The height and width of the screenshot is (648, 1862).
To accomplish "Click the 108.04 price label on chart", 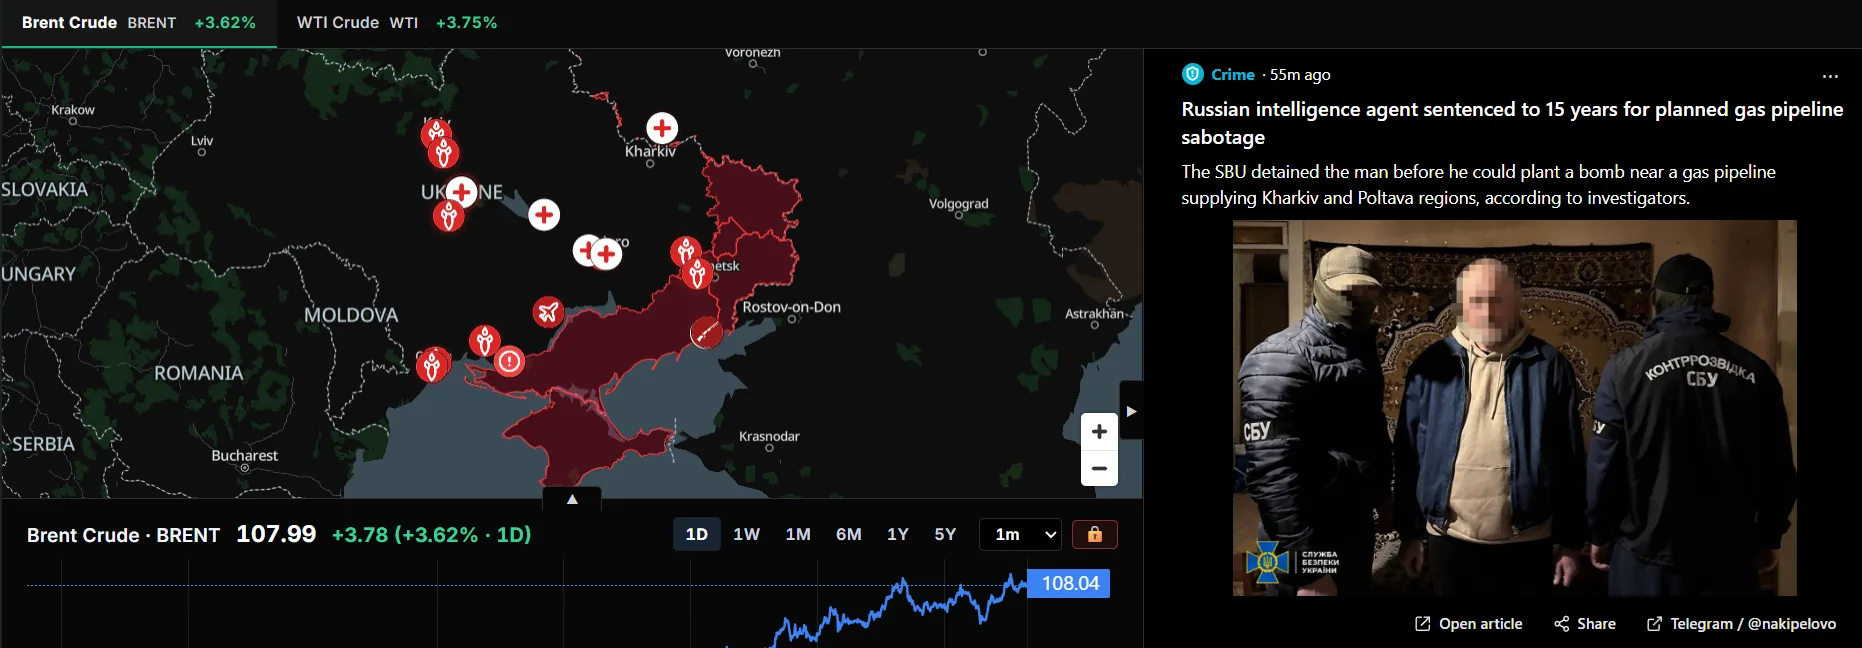I will pos(1069,583).
